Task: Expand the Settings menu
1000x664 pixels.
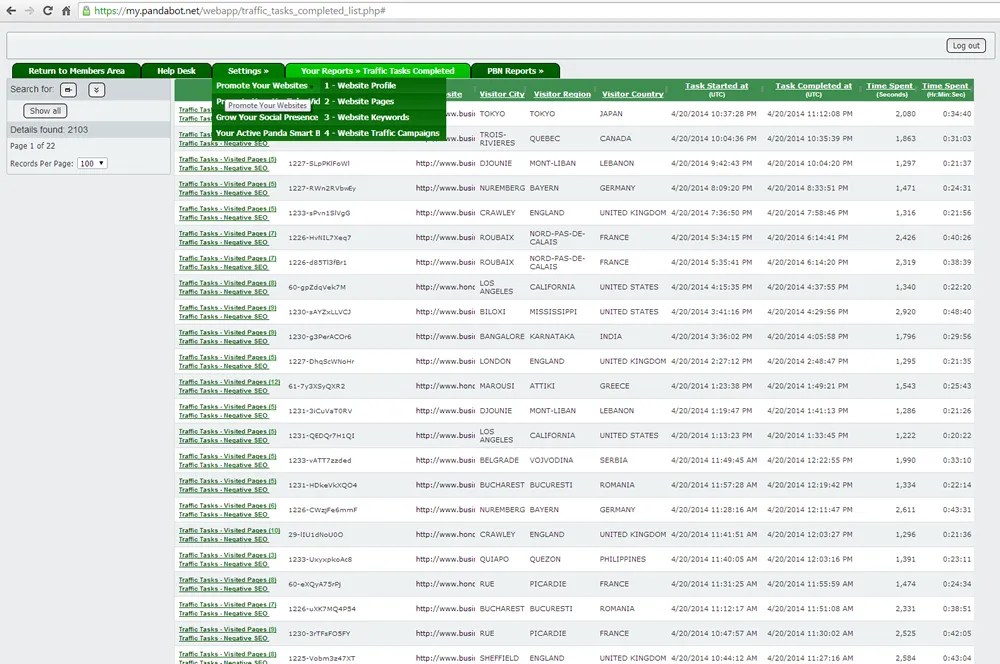Action: click(x=249, y=70)
